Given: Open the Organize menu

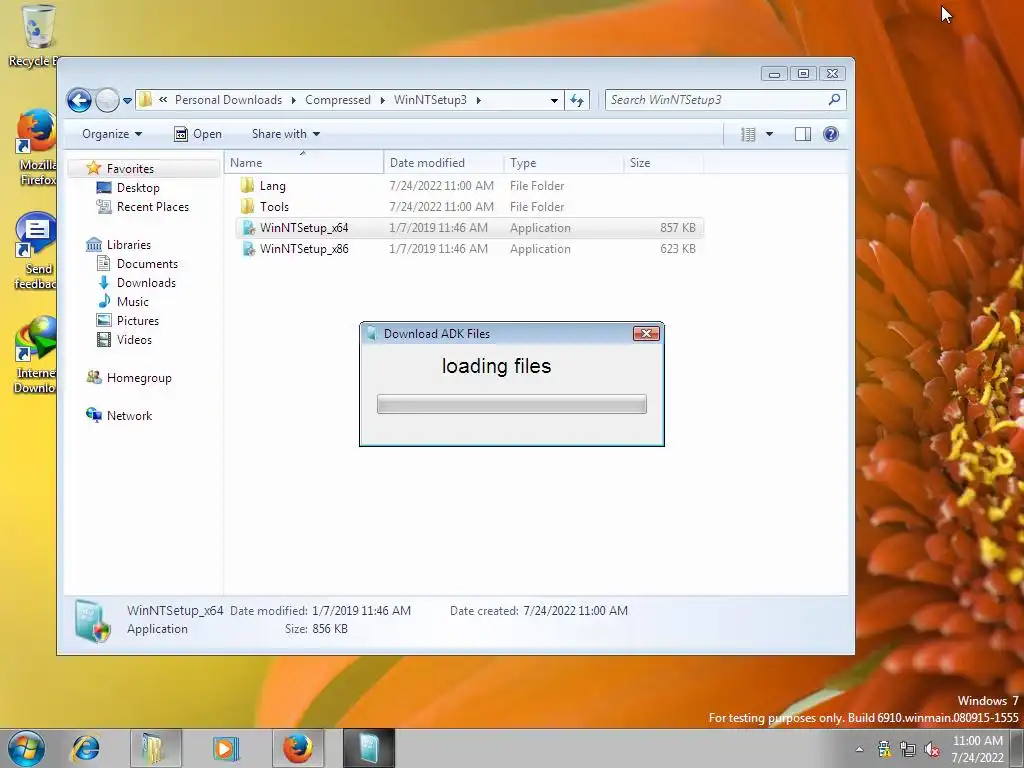Looking at the screenshot, I should pos(112,134).
